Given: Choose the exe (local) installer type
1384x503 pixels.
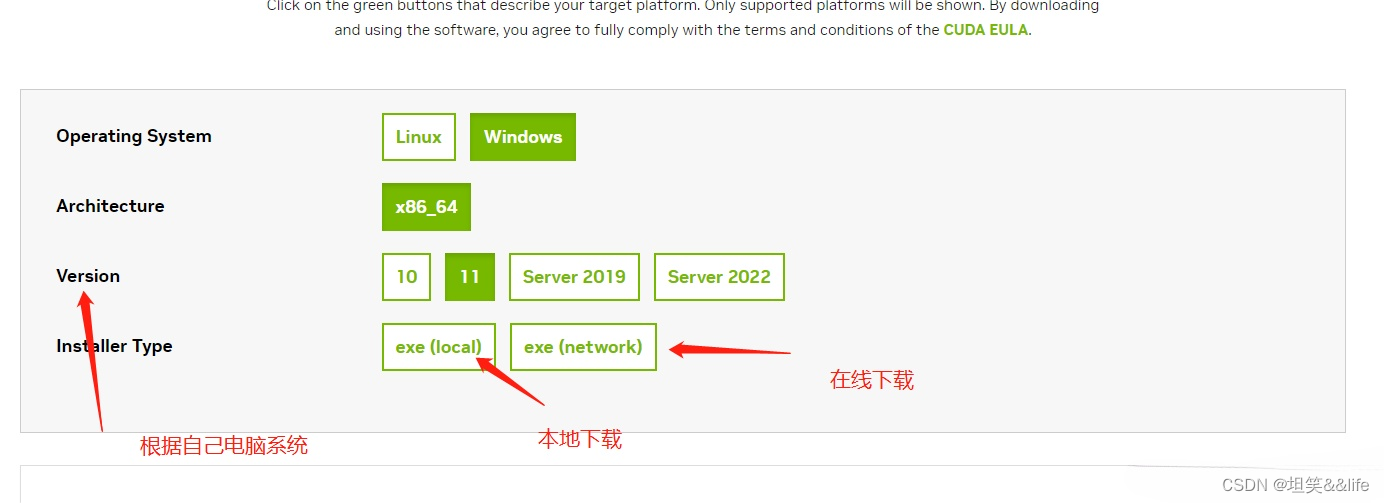Looking at the screenshot, I should 439,347.
